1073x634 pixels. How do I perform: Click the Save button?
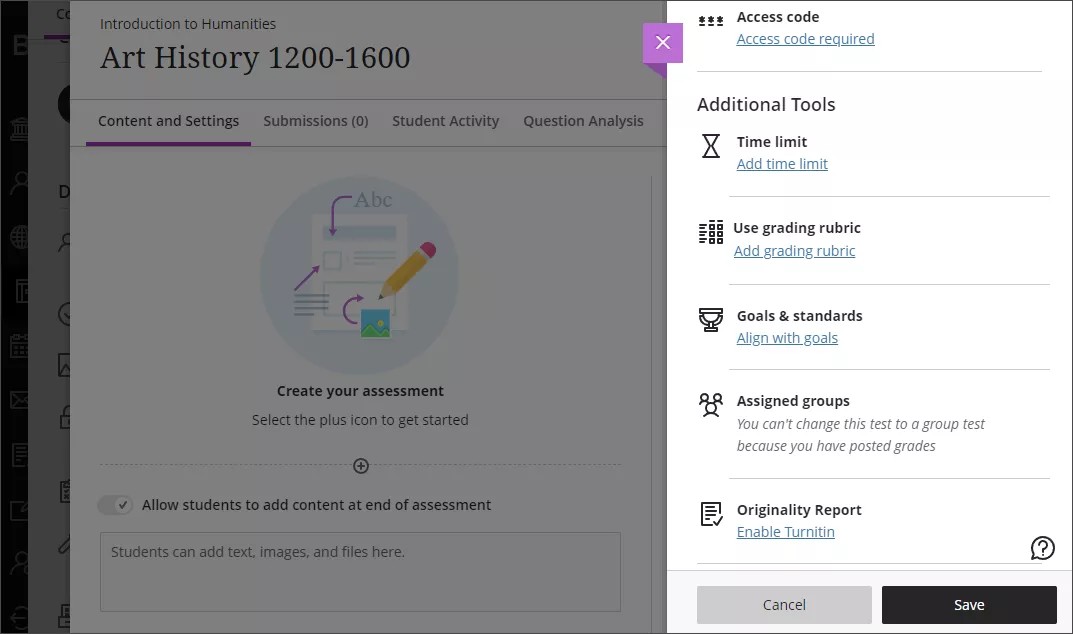pyautogui.click(x=968, y=604)
